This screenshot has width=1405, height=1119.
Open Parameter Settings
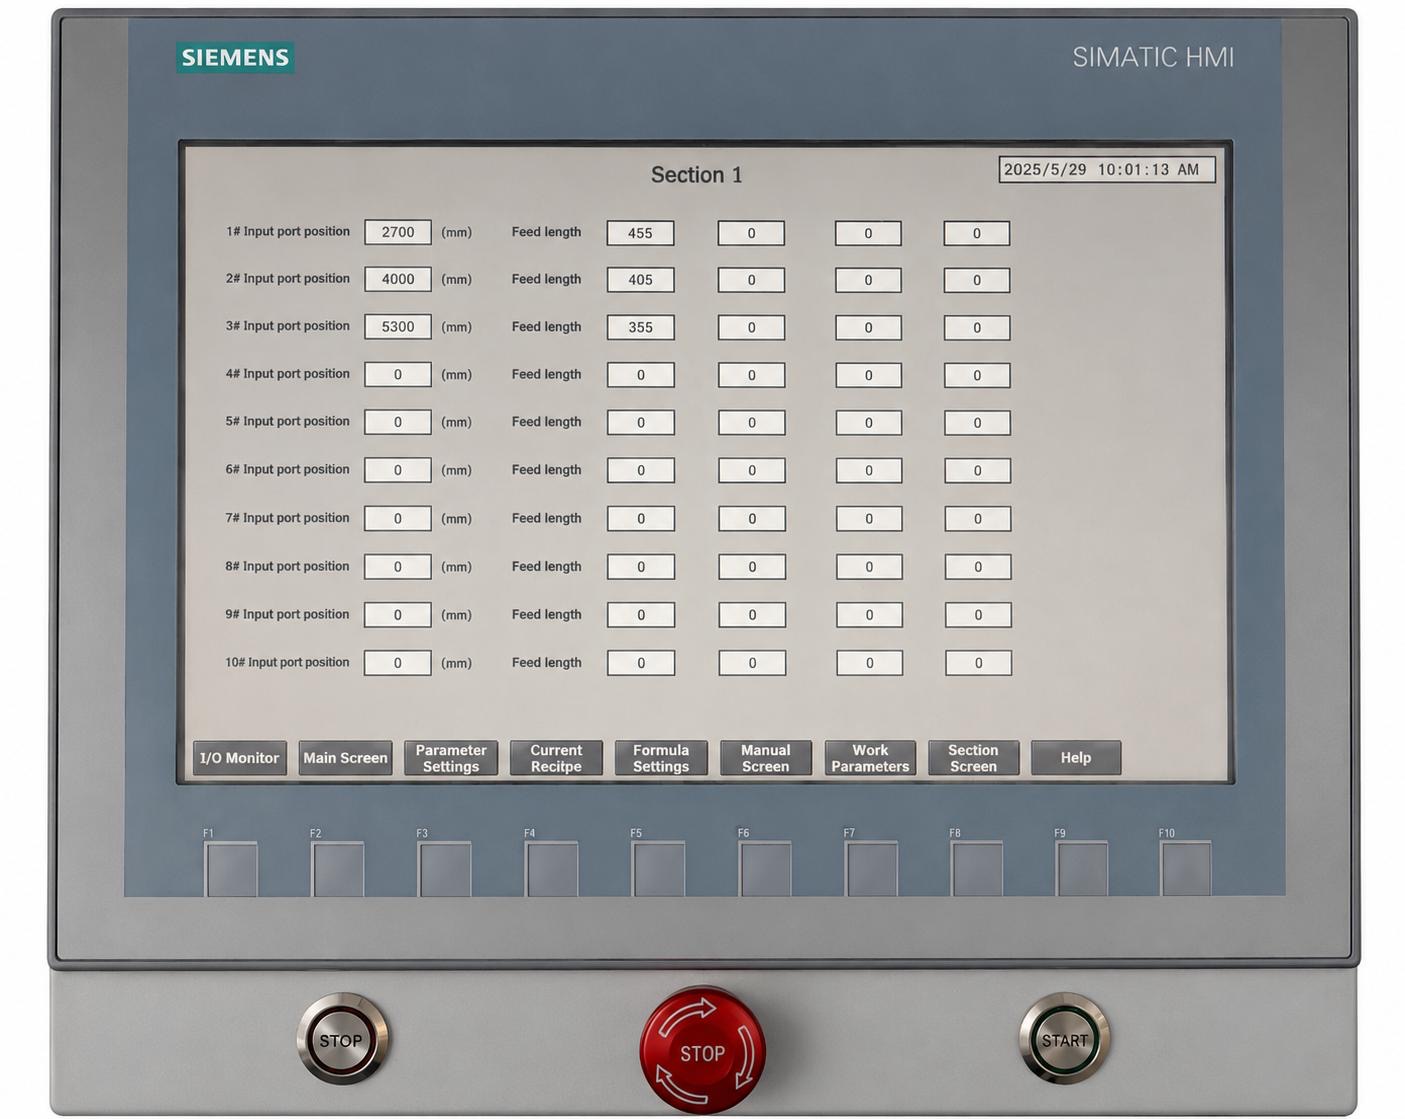click(451, 758)
